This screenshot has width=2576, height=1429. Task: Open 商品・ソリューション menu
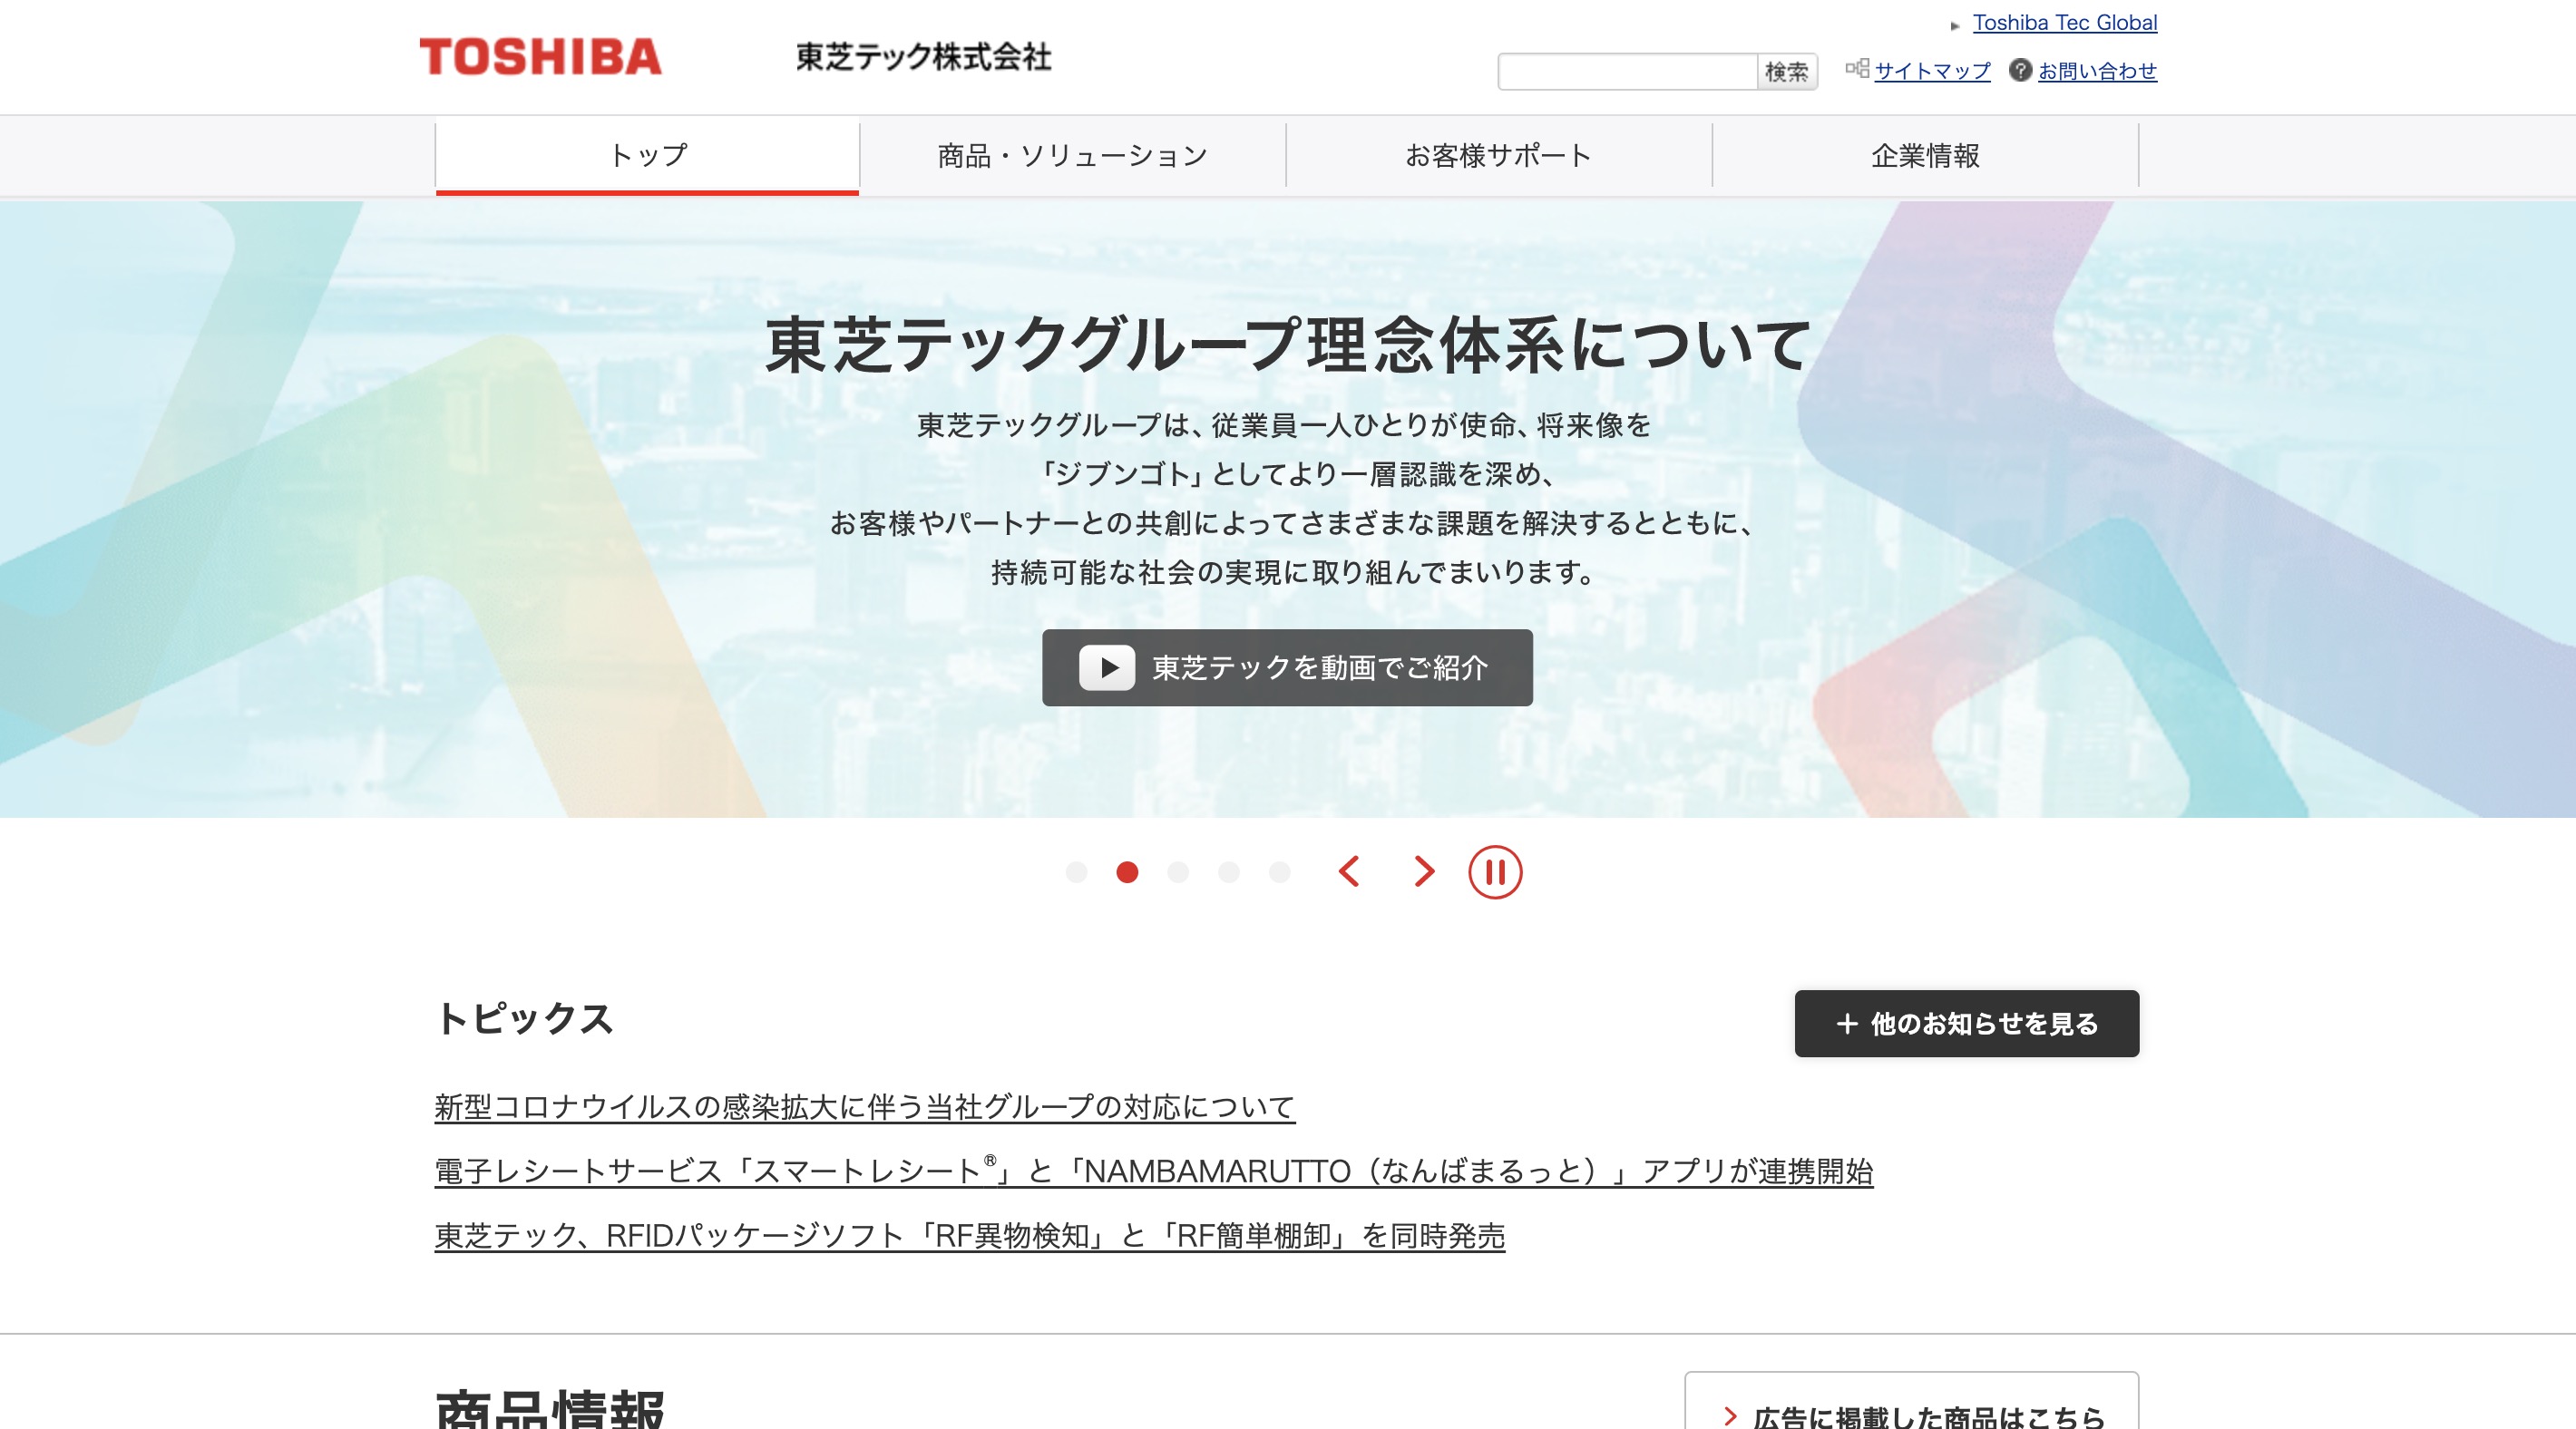(1073, 156)
